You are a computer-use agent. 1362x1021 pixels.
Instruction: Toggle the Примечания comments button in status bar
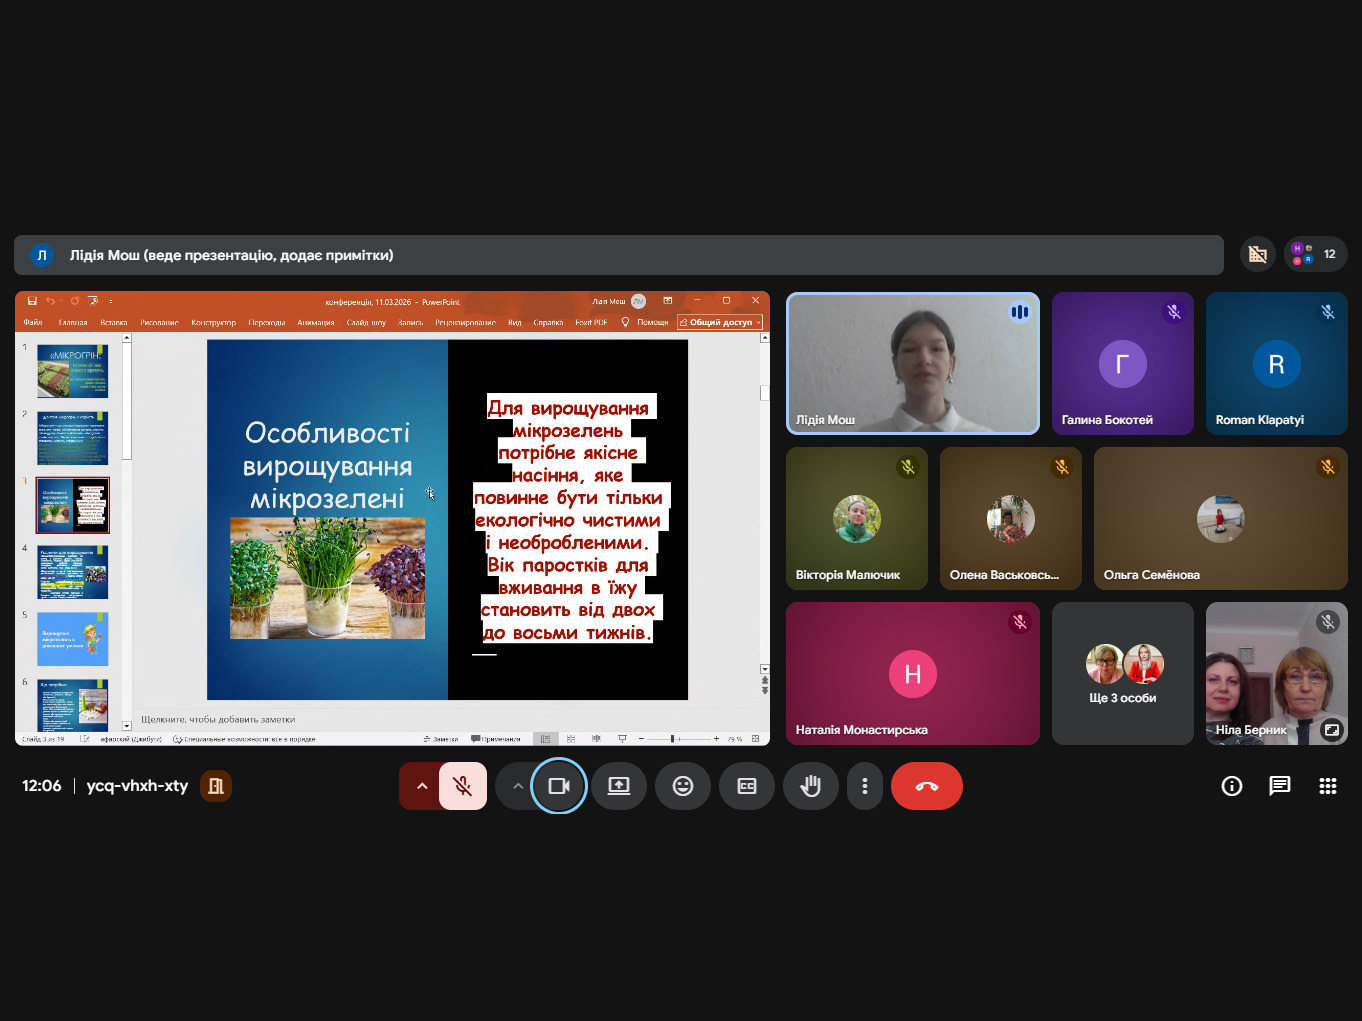(496, 739)
